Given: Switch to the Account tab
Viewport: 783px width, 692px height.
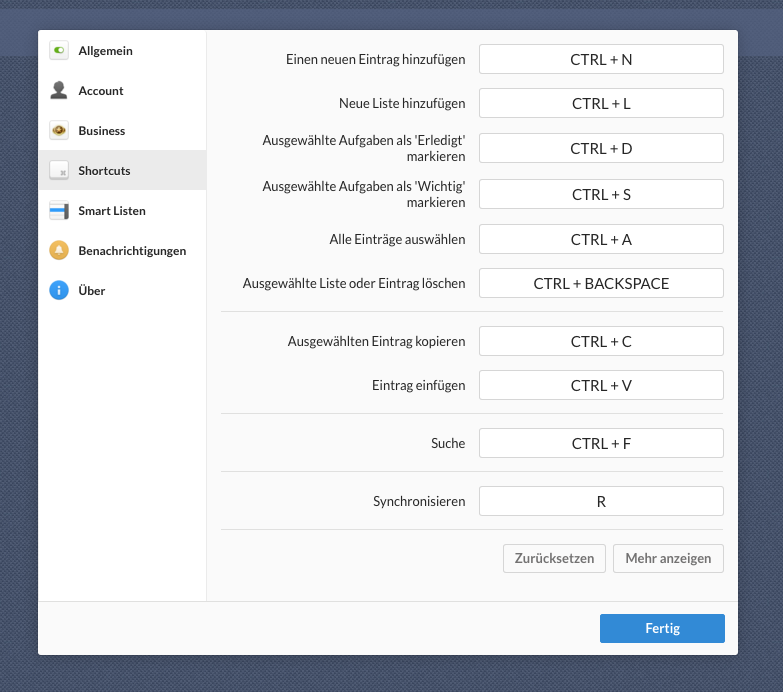Looking at the screenshot, I should tap(101, 90).
